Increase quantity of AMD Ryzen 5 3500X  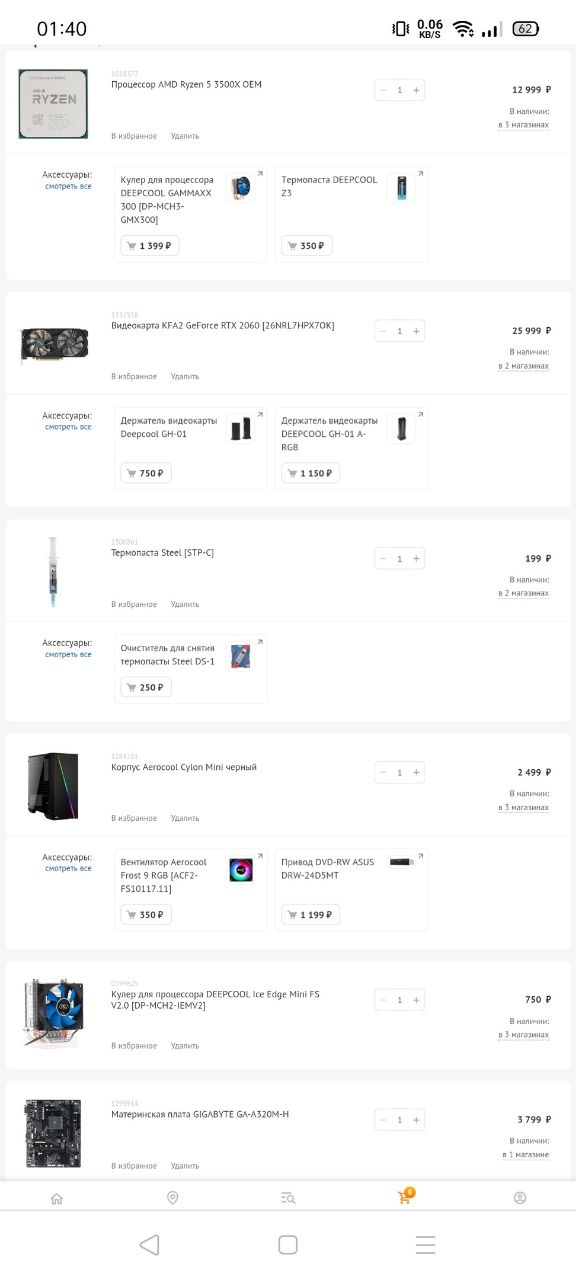pyautogui.click(x=417, y=90)
